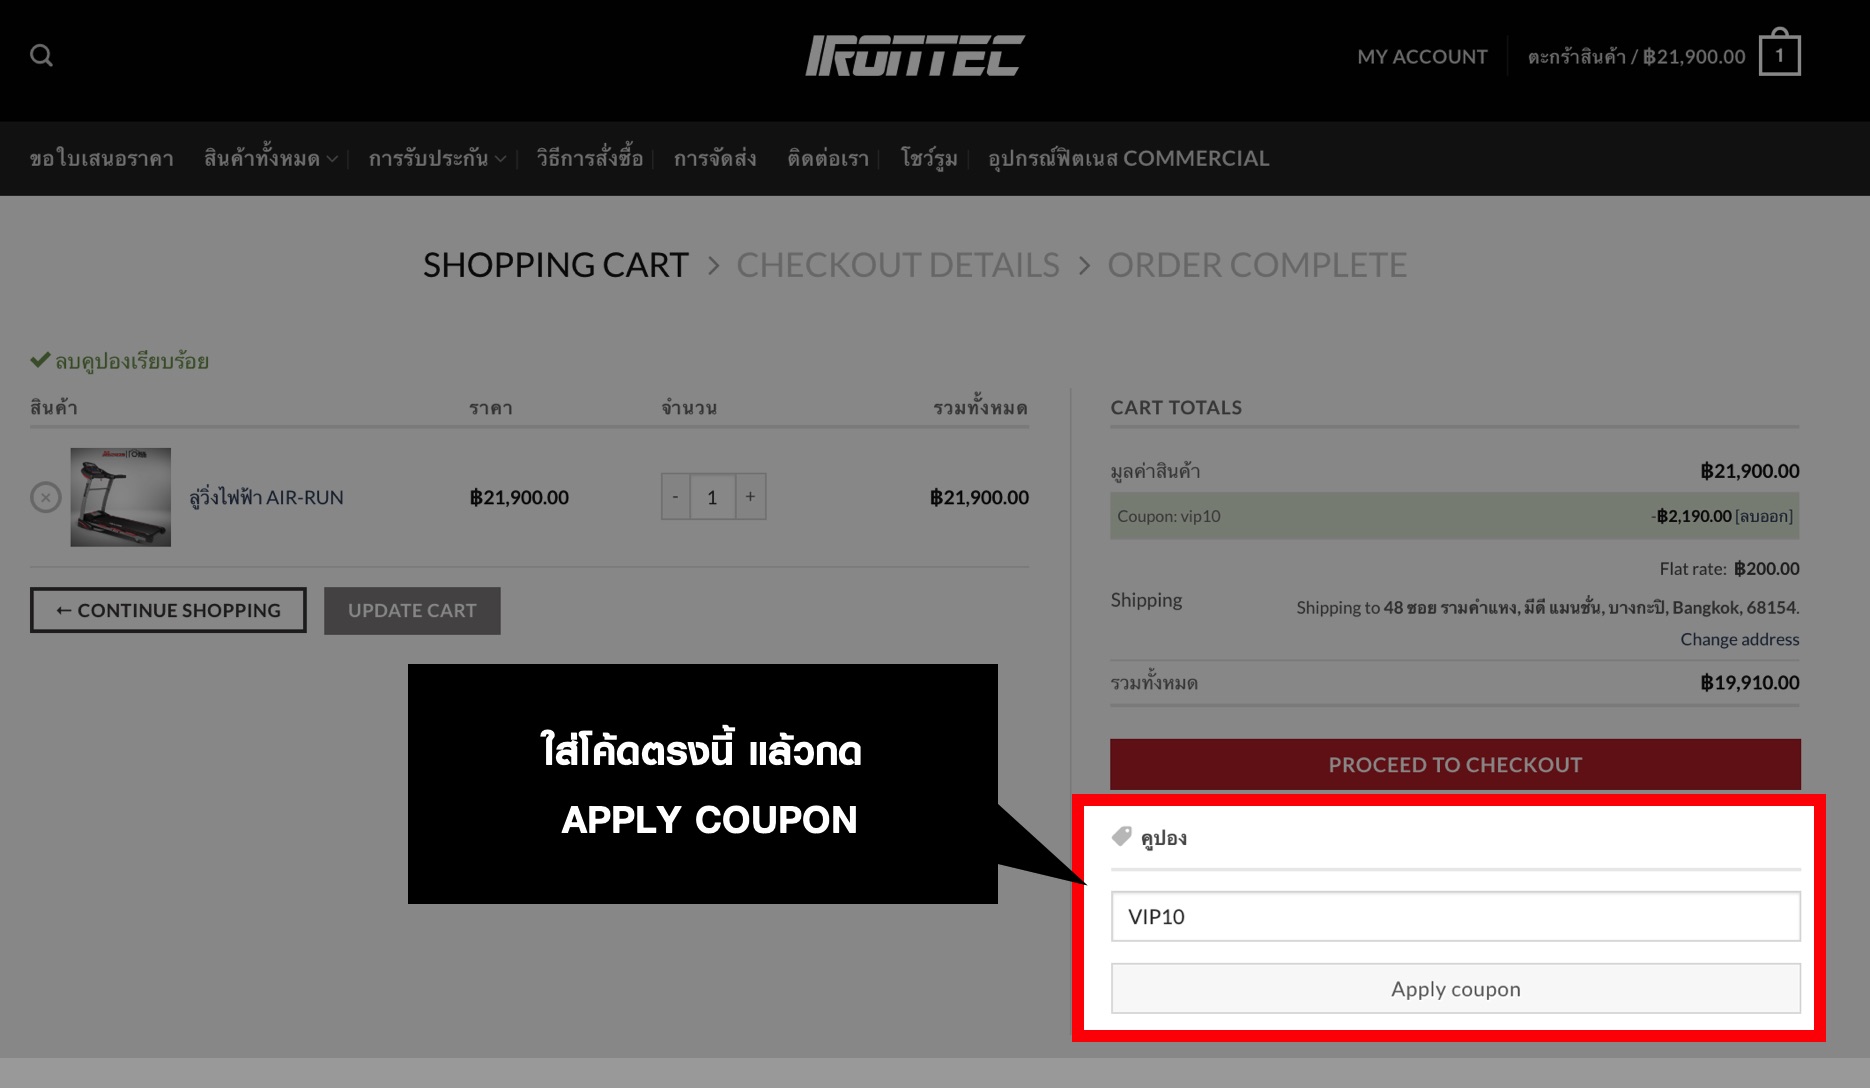Click the ฿19,910.00 grand total
Screen dimensions: 1870x1088
[1749, 683]
